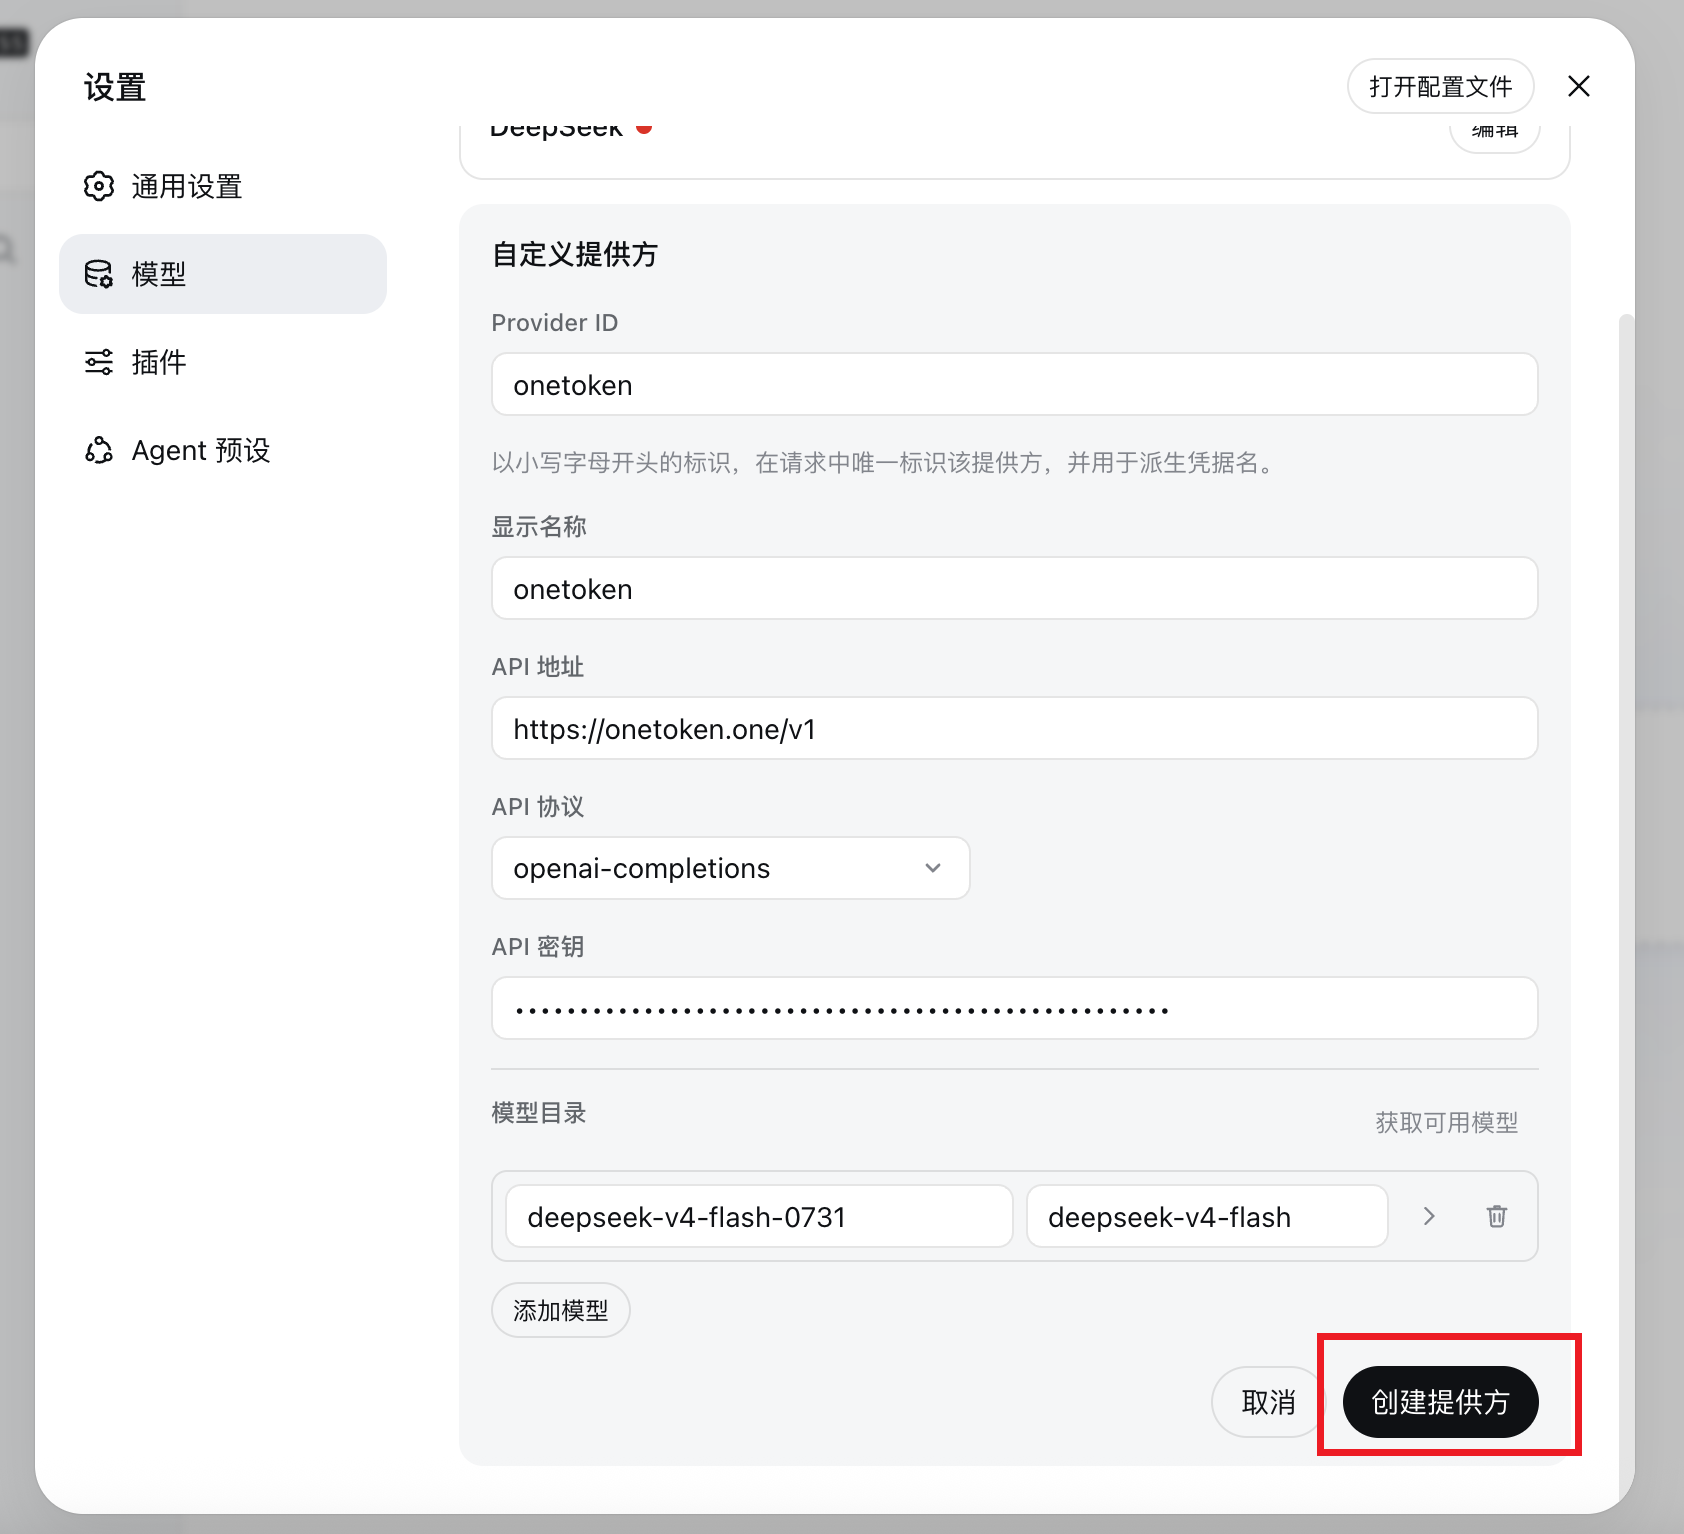1684x1534 pixels.
Task: Click the sliders icon beside 插件
Action: point(99,362)
